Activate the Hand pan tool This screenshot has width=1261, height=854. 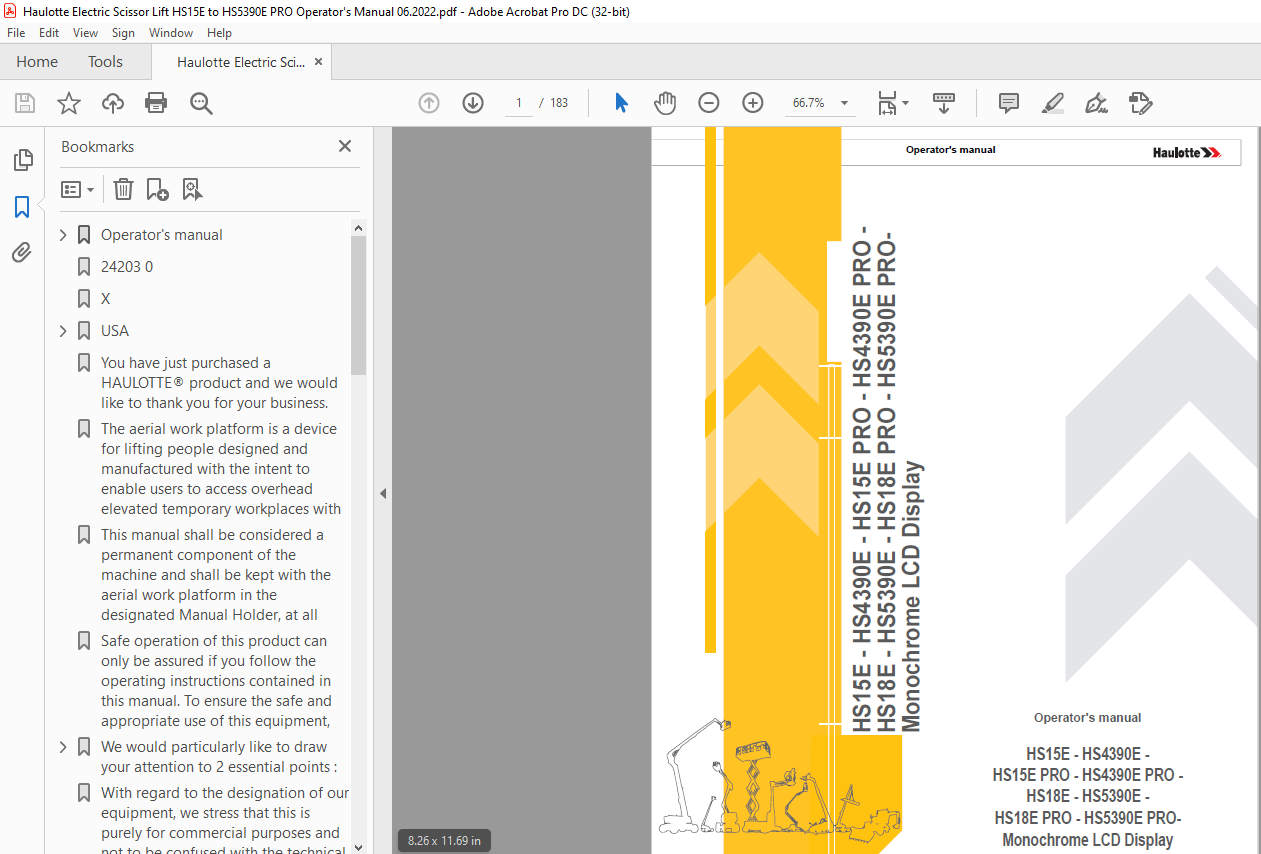click(x=665, y=103)
